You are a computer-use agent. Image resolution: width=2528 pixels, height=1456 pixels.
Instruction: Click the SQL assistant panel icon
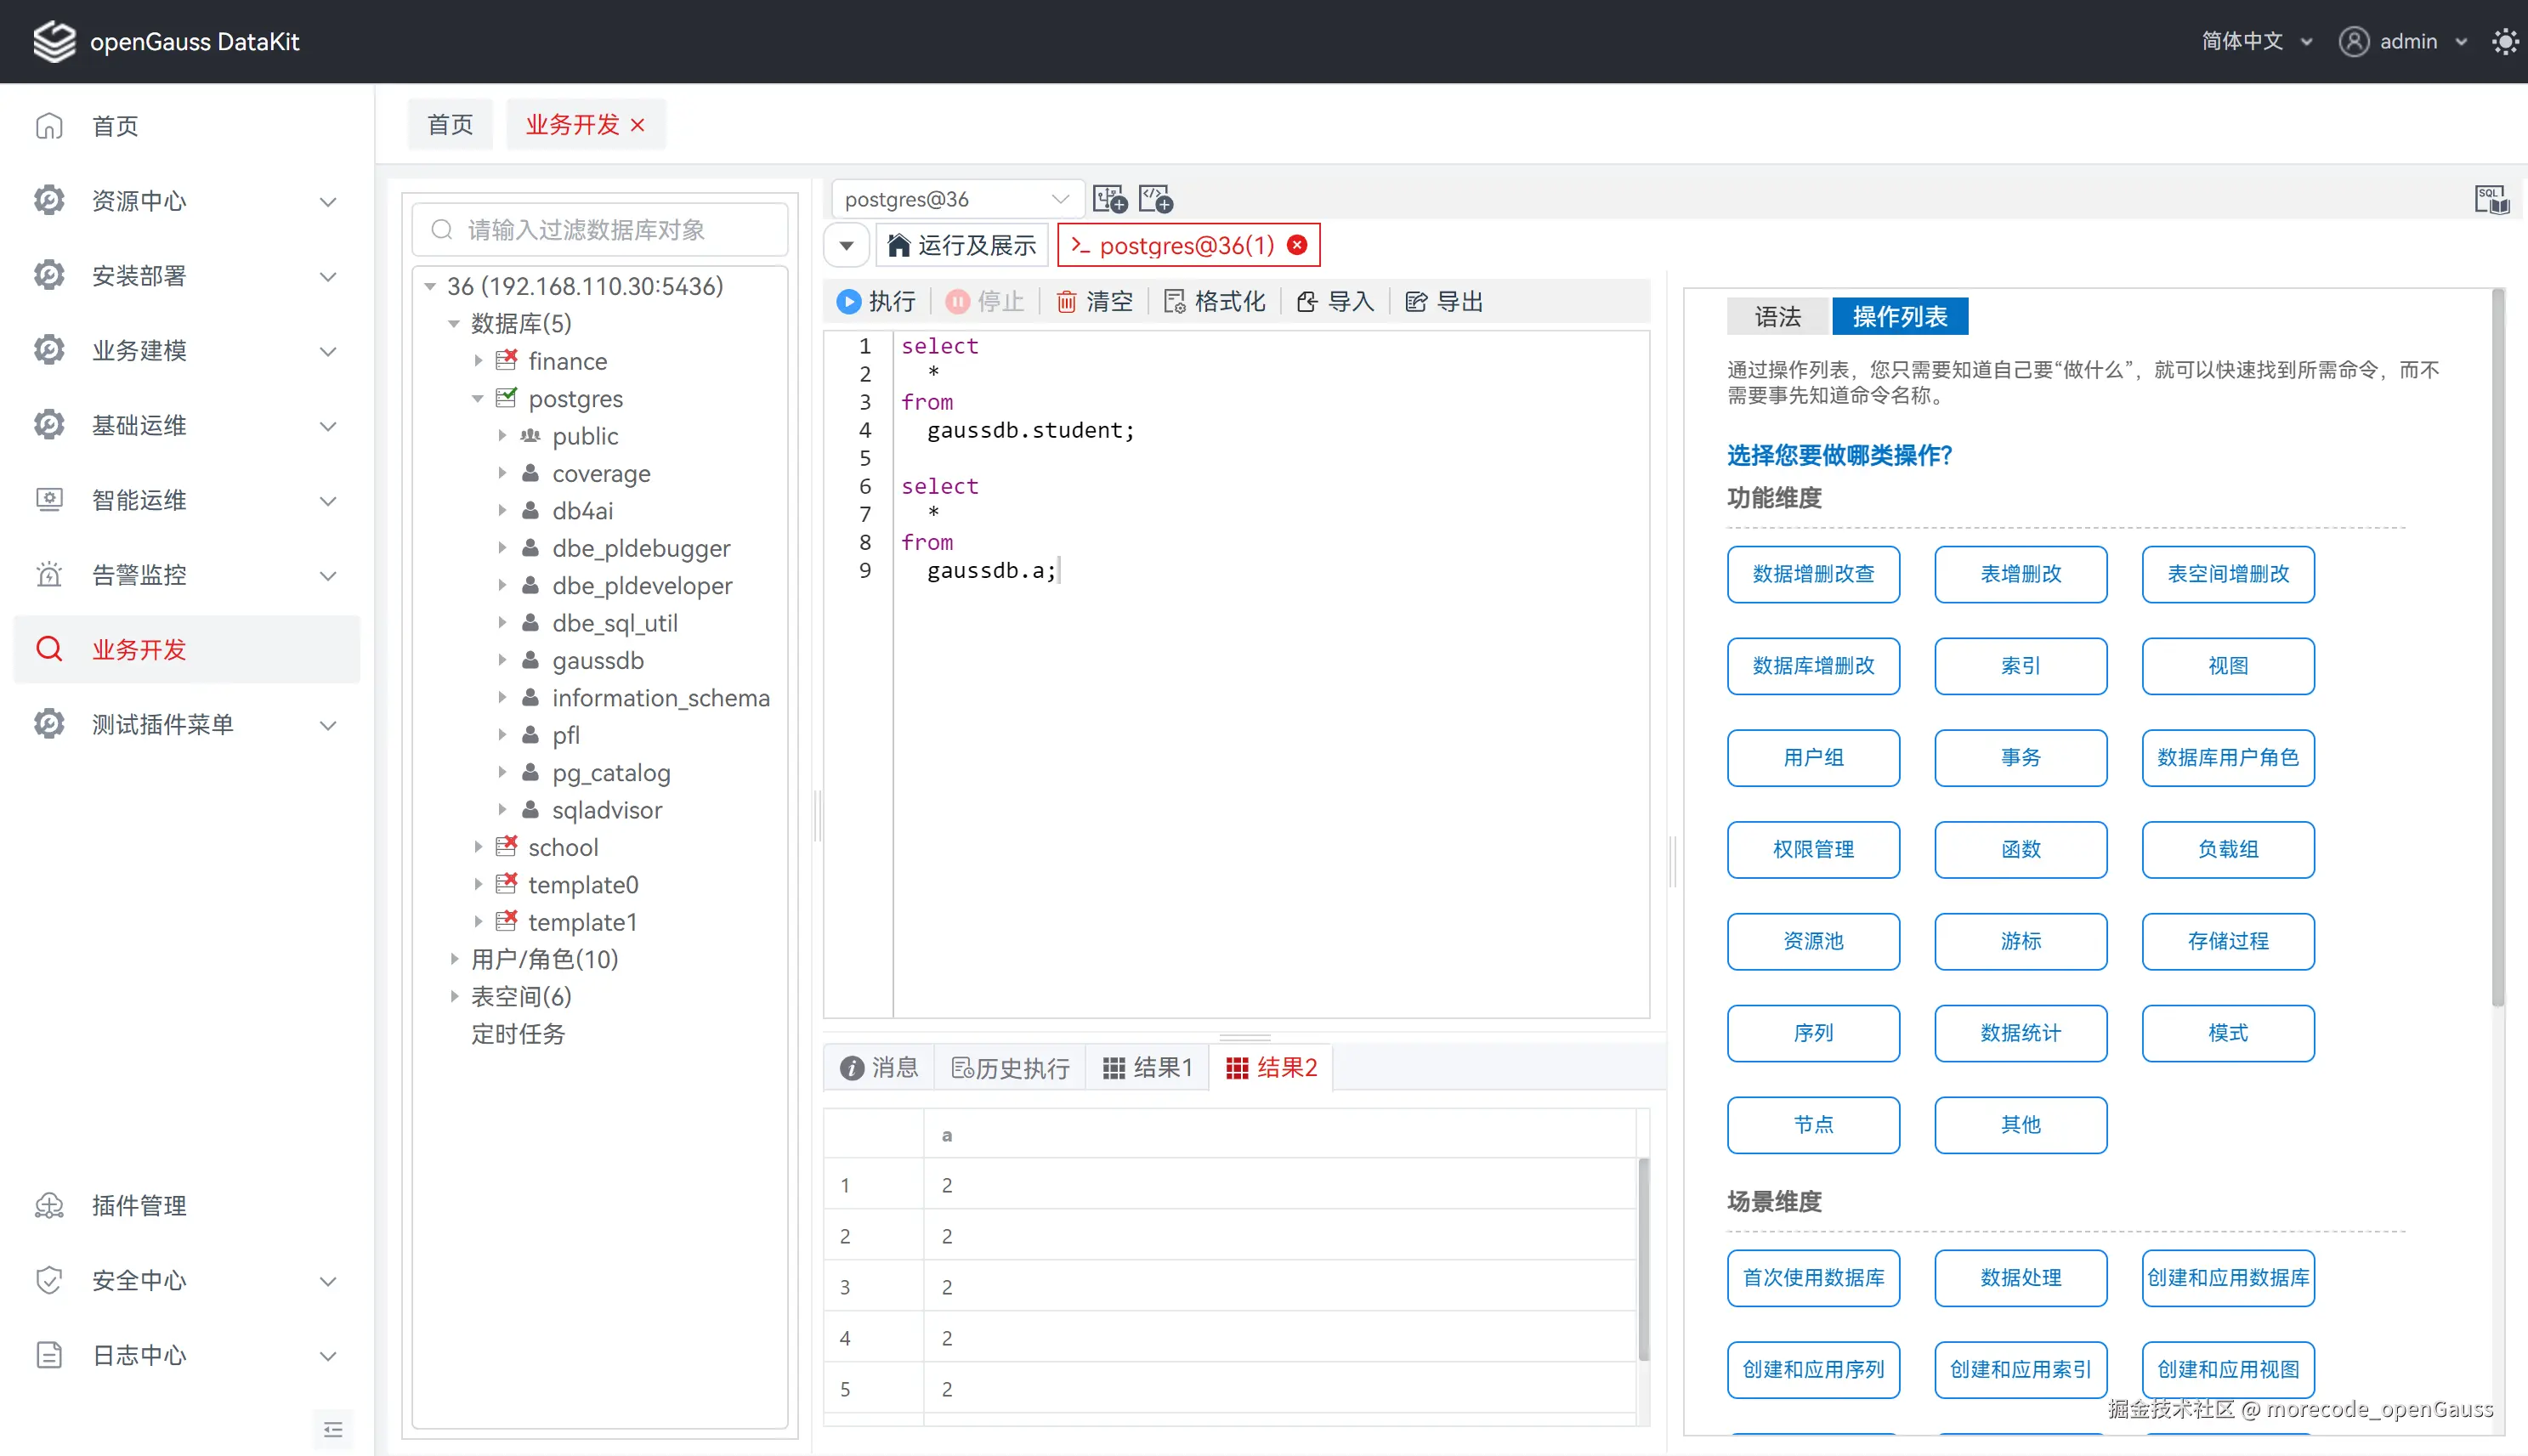(2491, 199)
